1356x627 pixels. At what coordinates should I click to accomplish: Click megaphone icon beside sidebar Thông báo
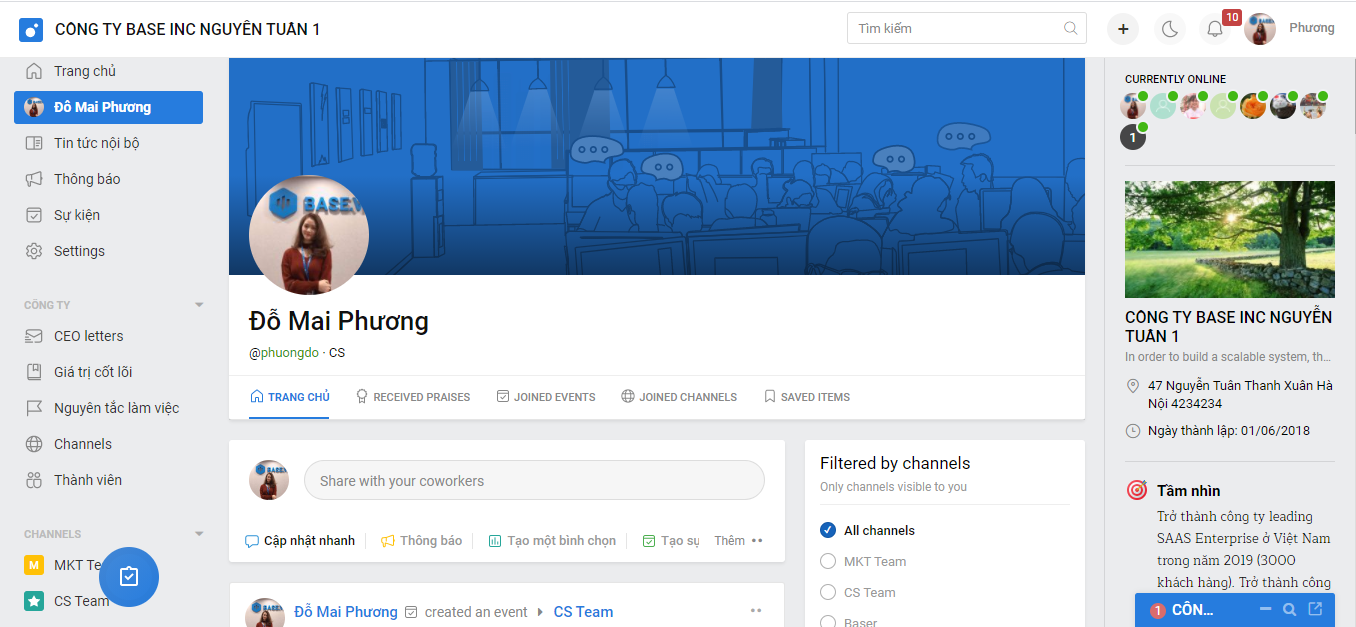tap(34, 179)
